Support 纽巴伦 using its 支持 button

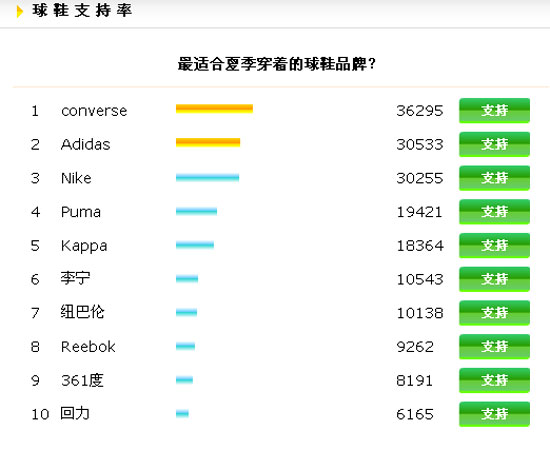tap(494, 313)
